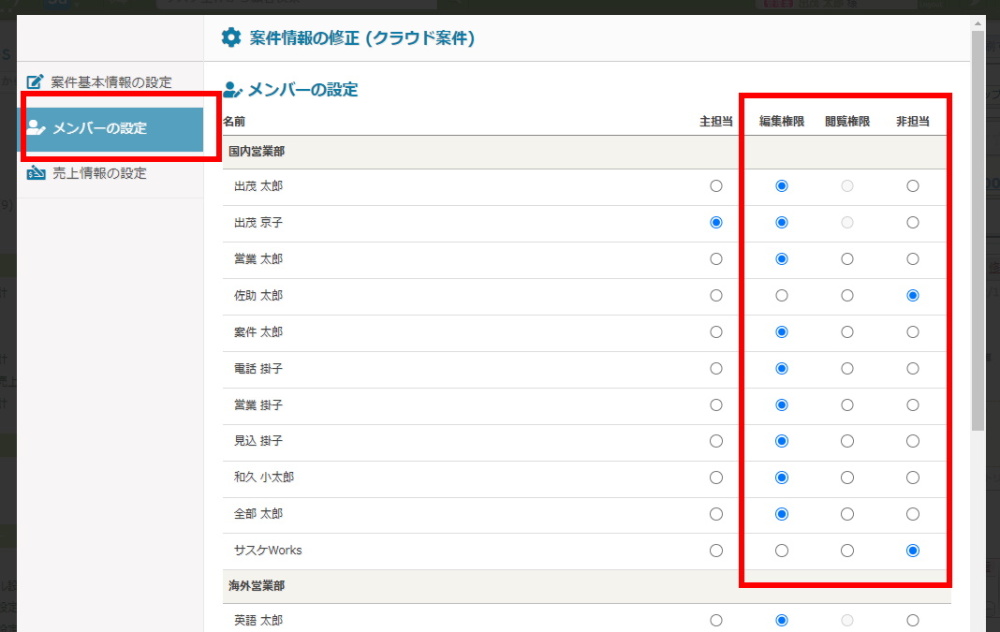Open the 案件基本情報の設定 tab
Screen dimensions: 1000x632
tap(110, 82)
